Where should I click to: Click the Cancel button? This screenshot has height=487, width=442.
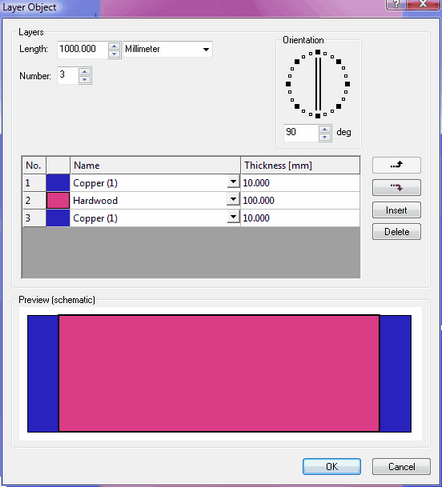(401, 466)
